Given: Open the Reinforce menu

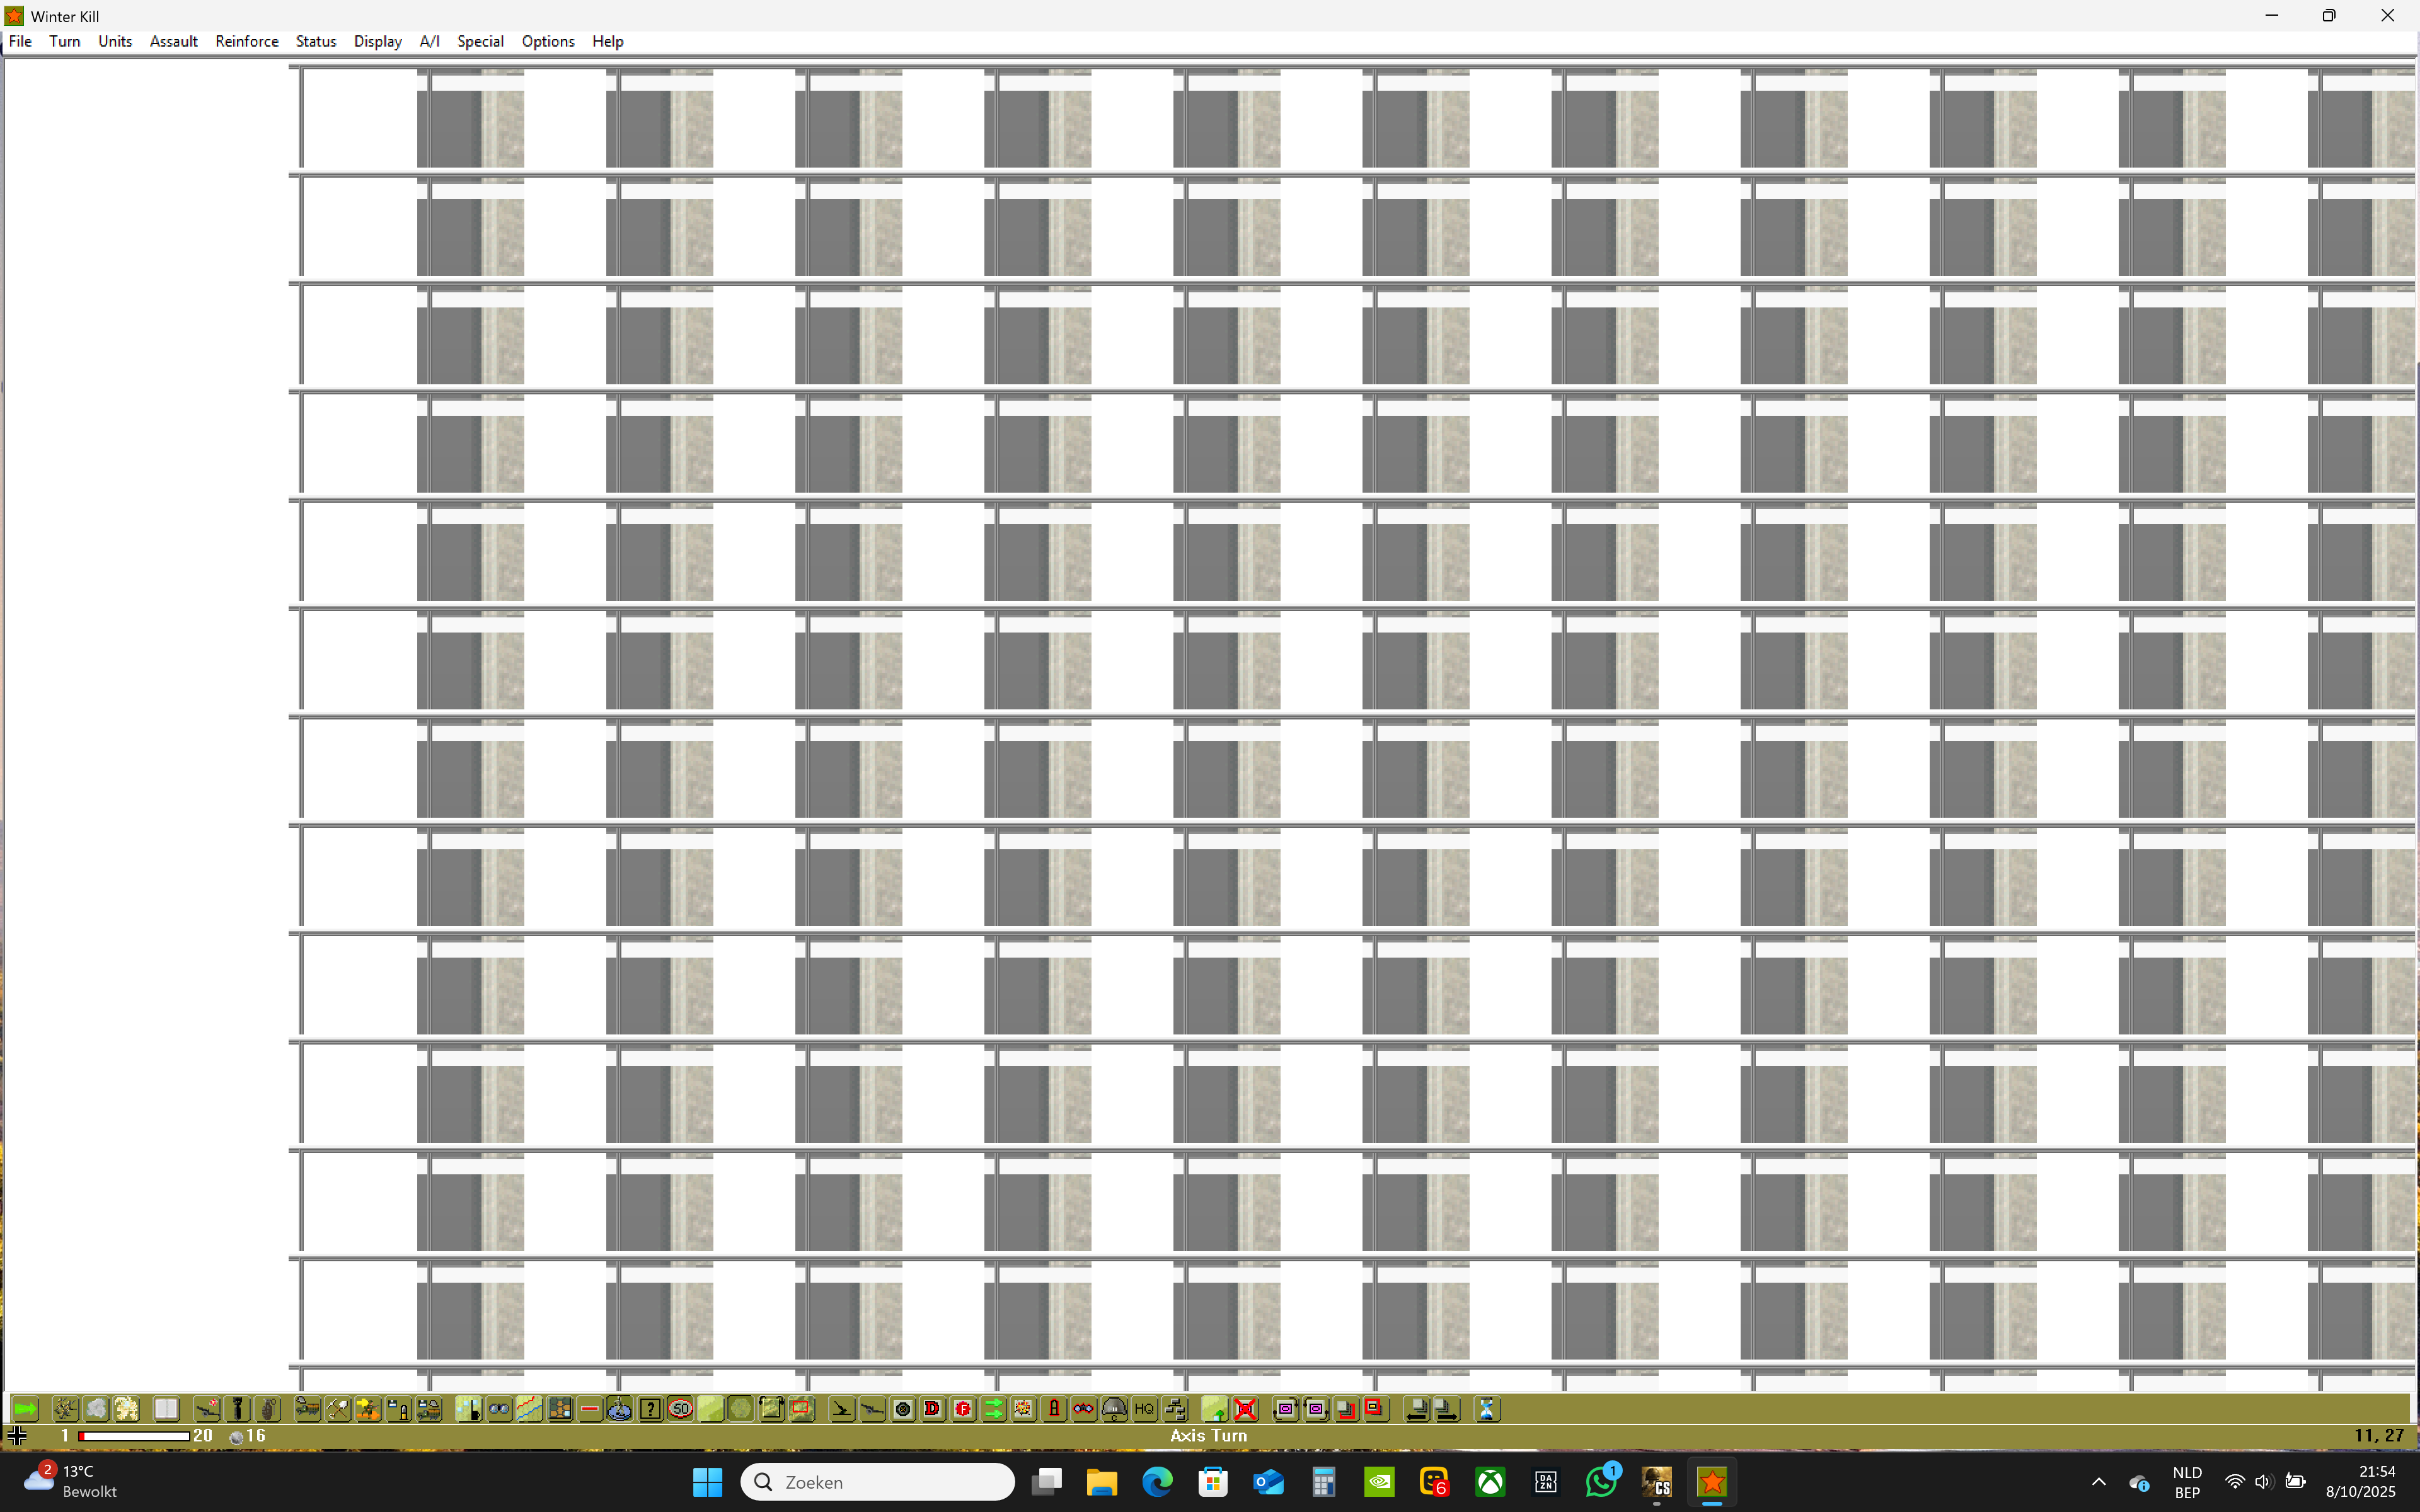Looking at the screenshot, I should 246,41.
